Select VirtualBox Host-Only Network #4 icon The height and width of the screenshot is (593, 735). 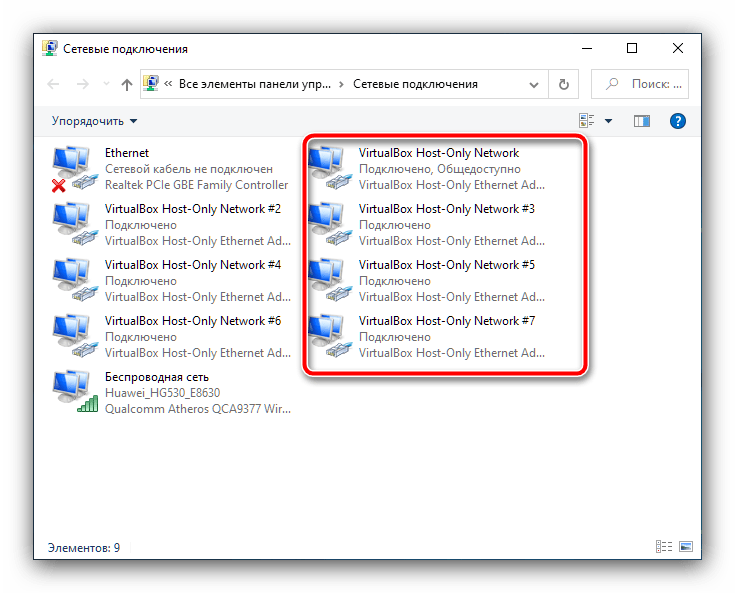click(75, 281)
